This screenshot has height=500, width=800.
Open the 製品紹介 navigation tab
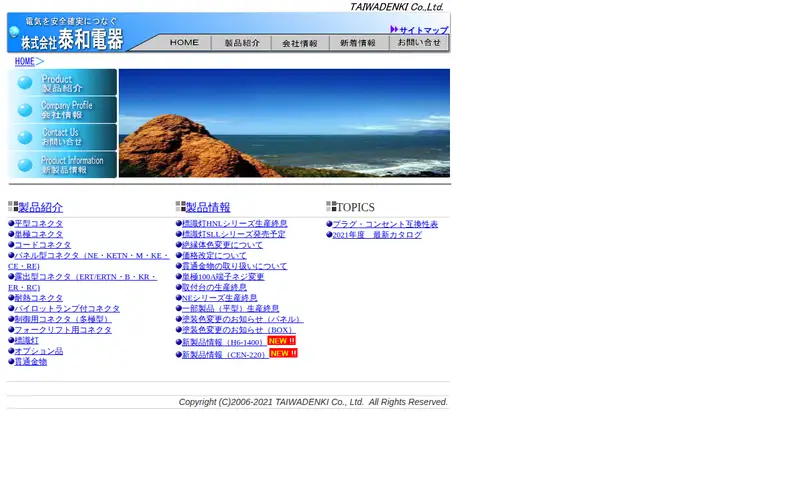point(242,43)
